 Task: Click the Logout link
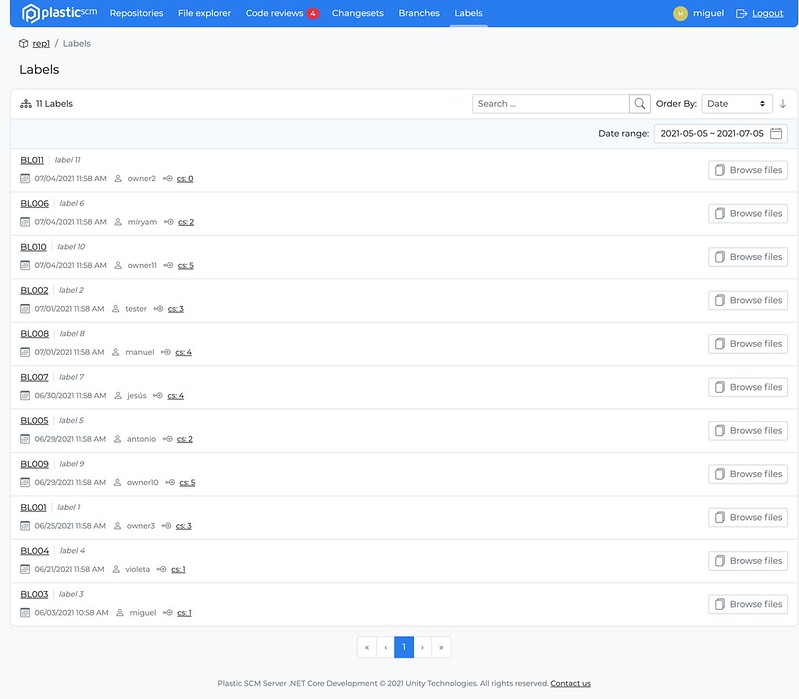click(x=767, y=13)
